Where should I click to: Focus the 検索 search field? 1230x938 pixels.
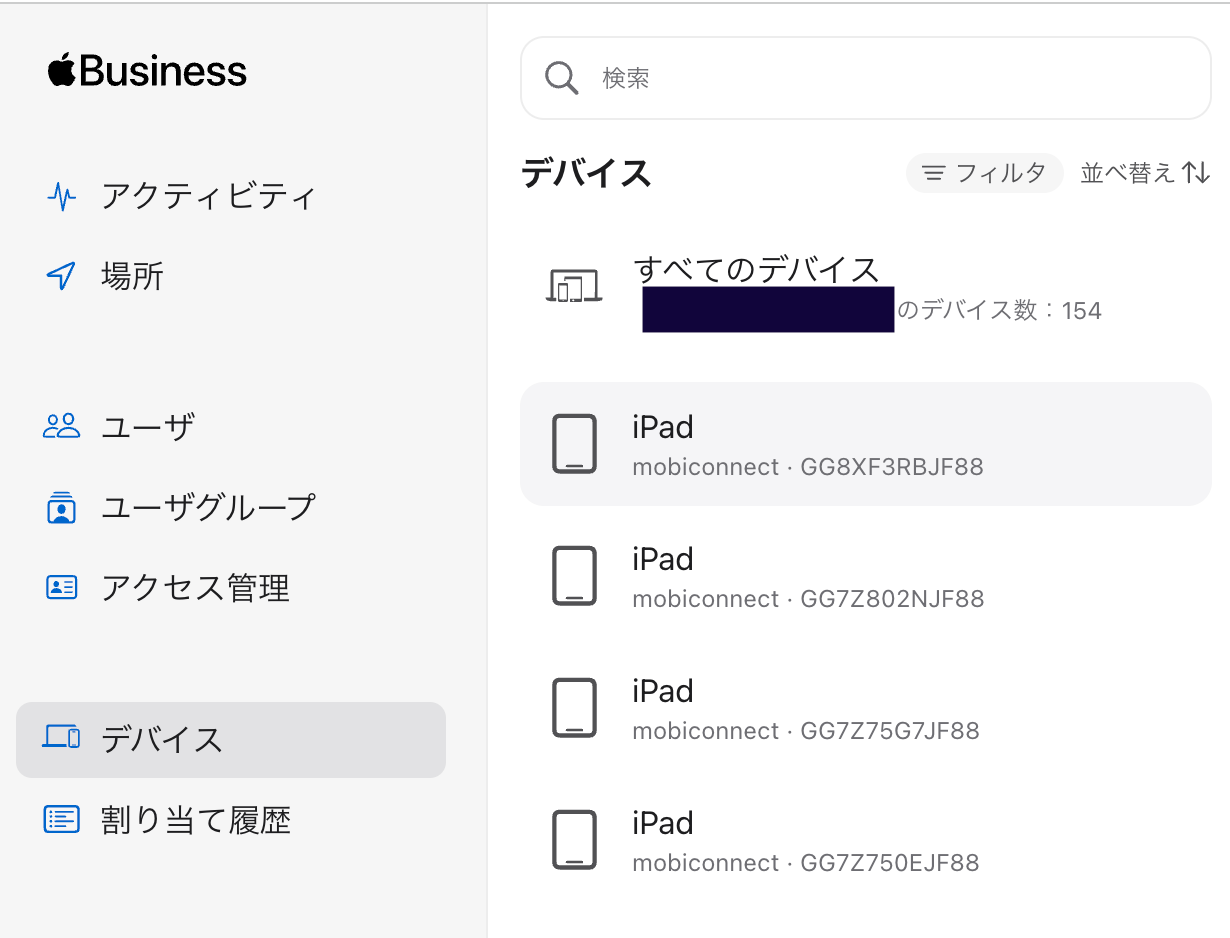866,78
